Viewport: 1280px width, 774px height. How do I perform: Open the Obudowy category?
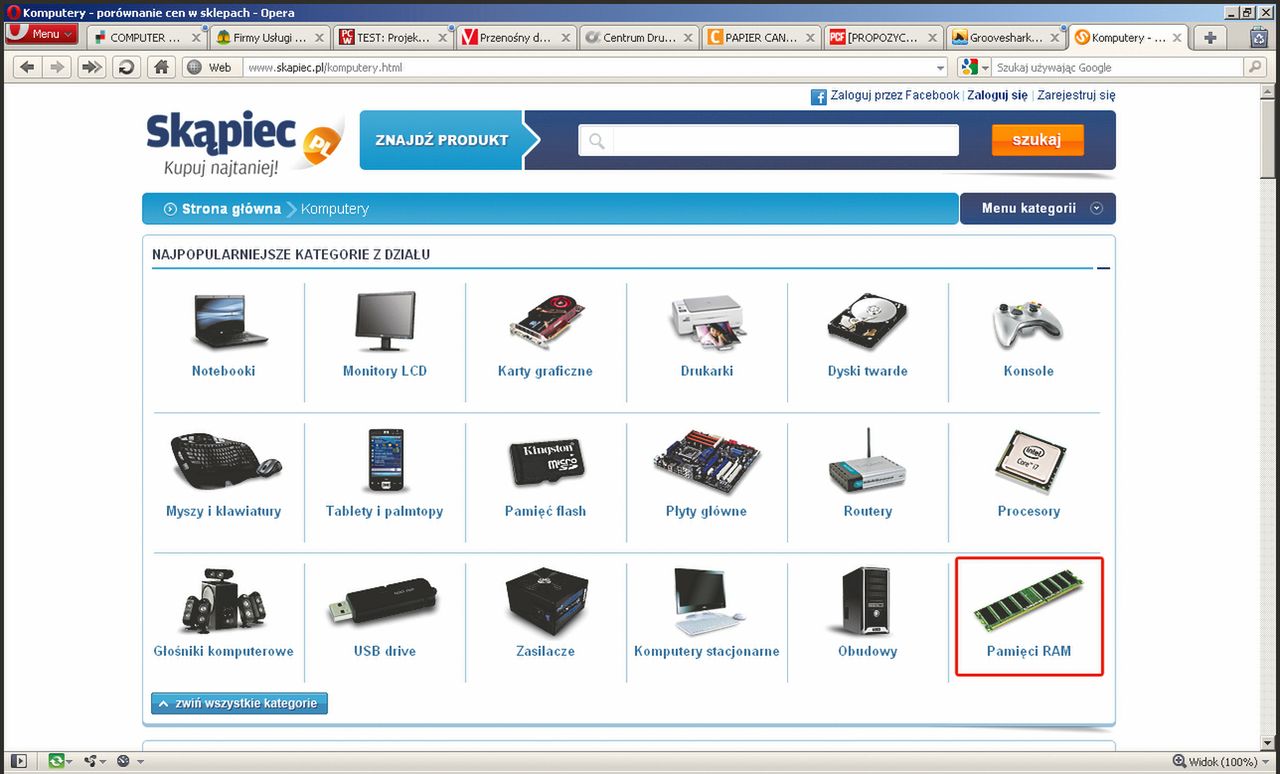(868, 615)
